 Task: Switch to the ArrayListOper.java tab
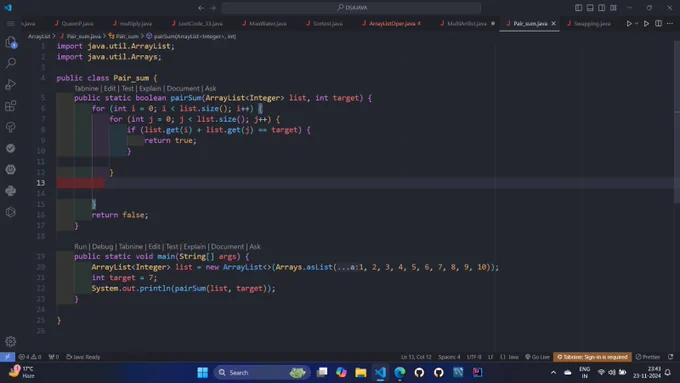point(392,23)
